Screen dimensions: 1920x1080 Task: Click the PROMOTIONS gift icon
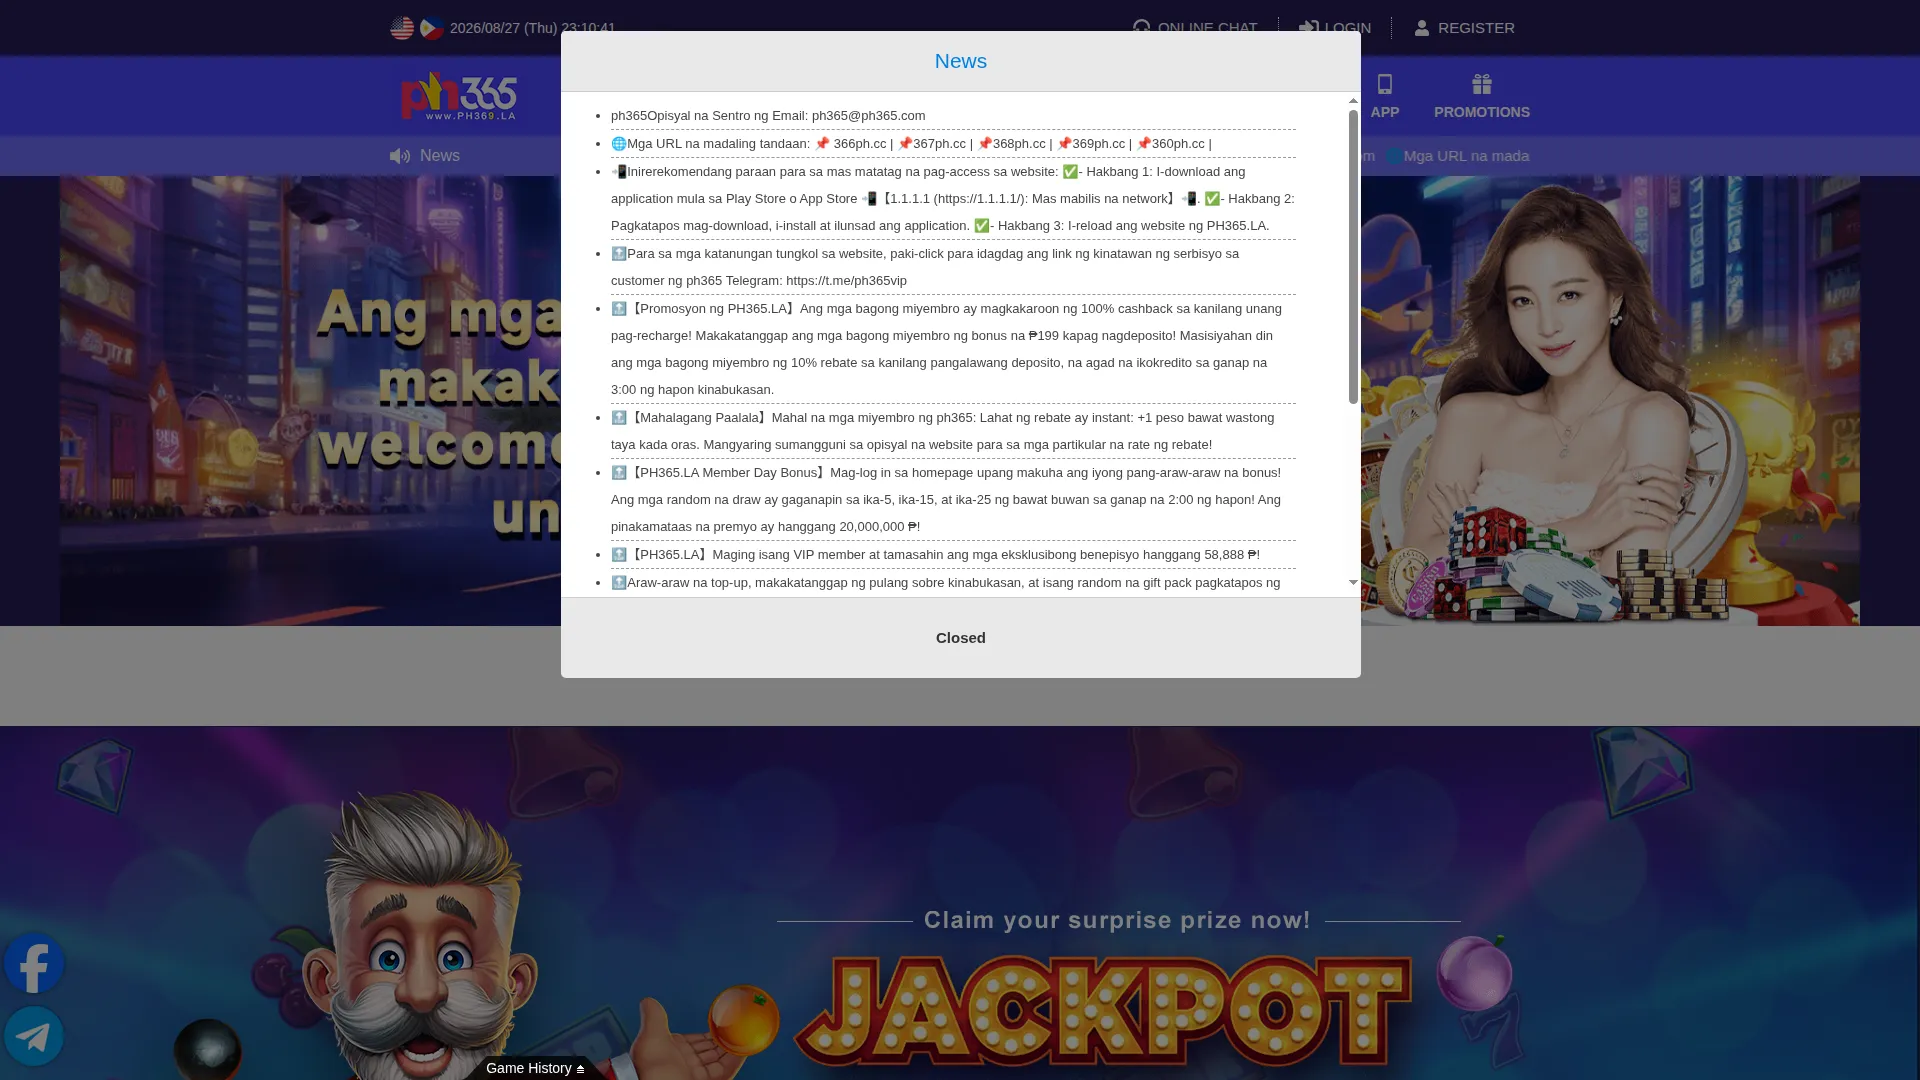[1482, 84]
